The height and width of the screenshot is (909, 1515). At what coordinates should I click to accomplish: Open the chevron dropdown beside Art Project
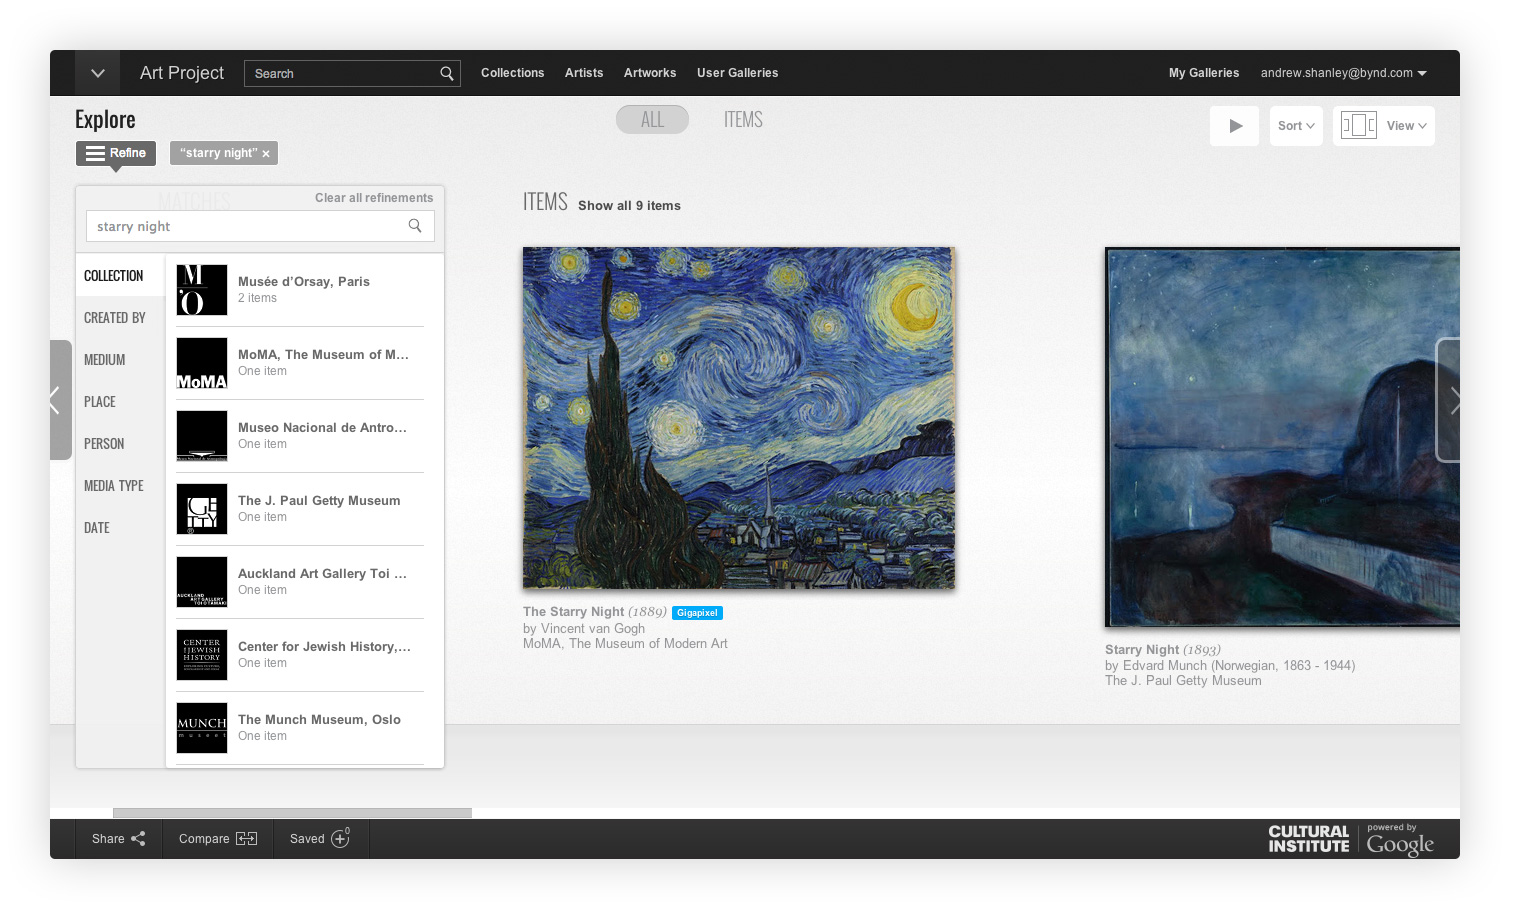[97, 73]
